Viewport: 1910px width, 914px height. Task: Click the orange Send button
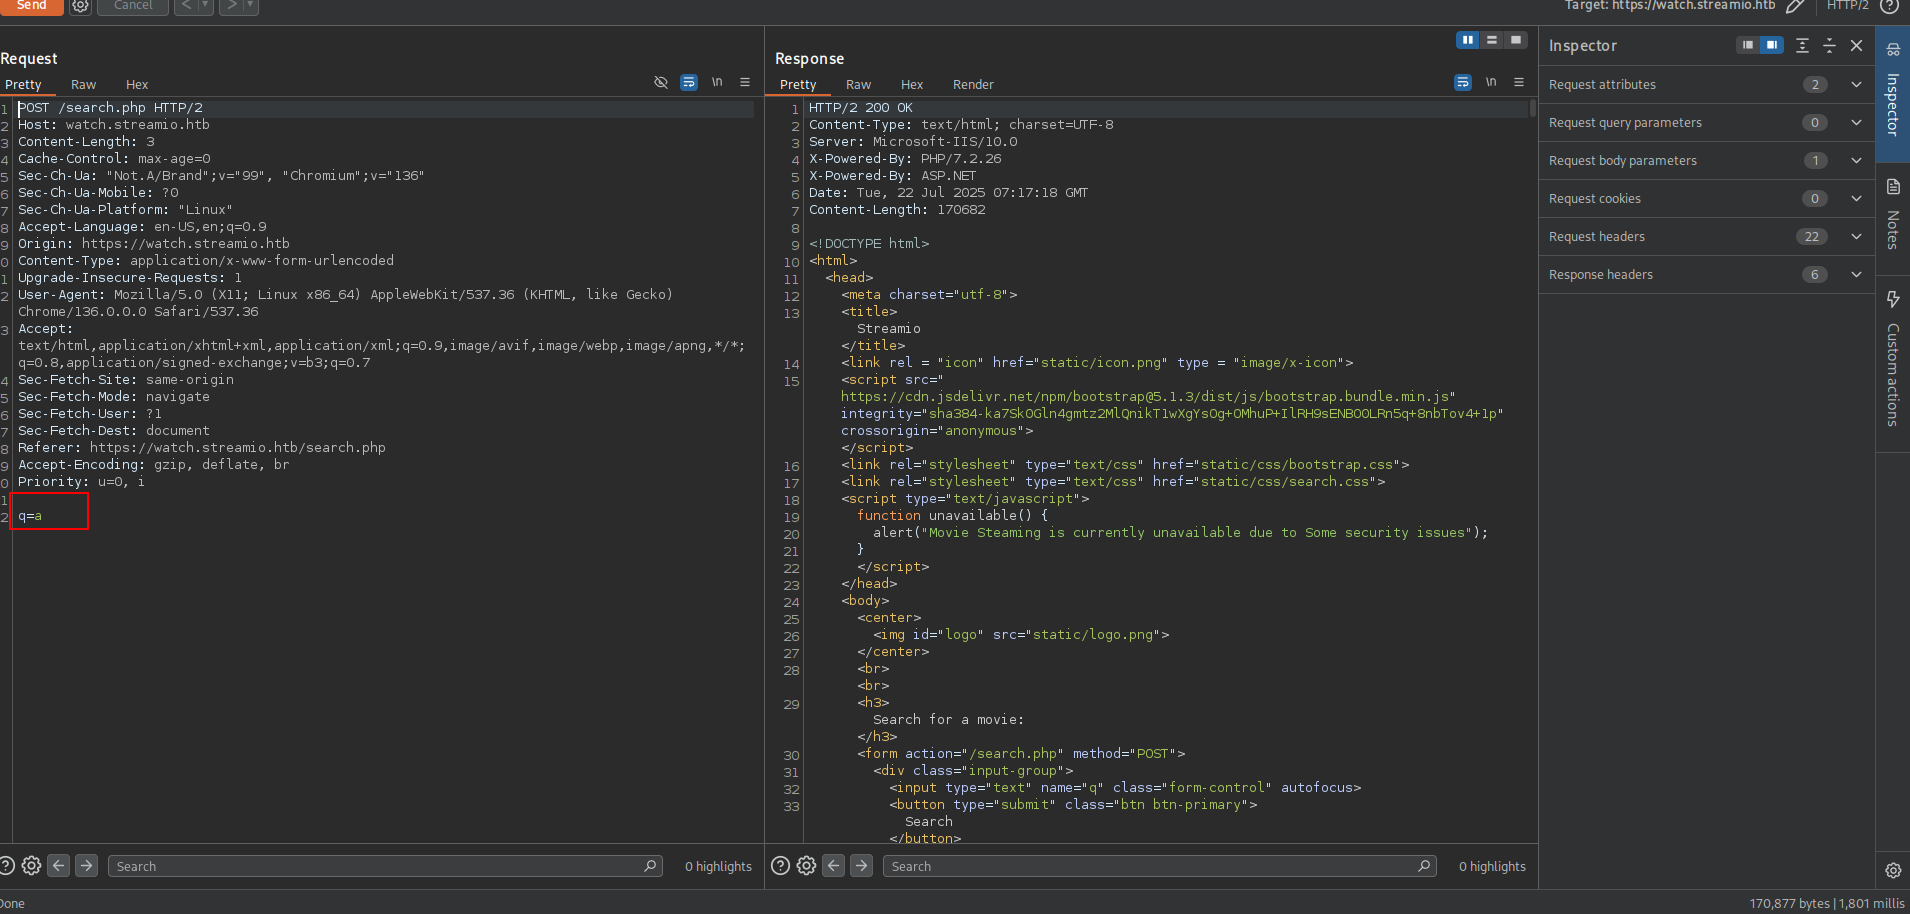[x=31, y=6]
